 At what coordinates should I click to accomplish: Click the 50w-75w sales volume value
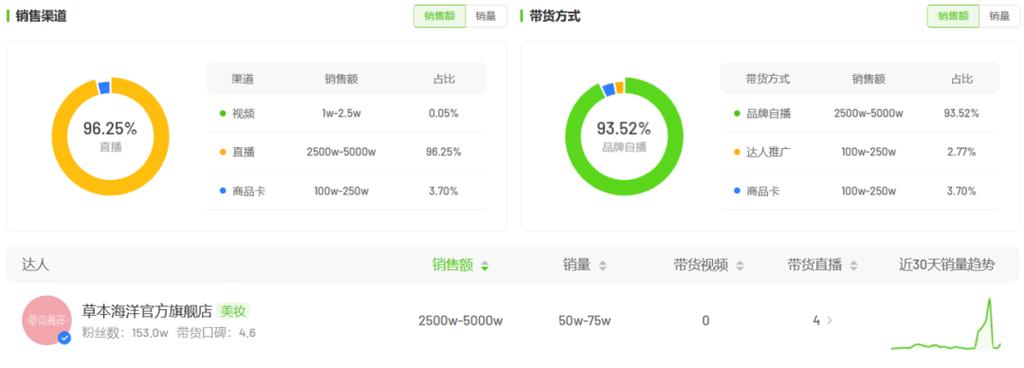(584, 320)
